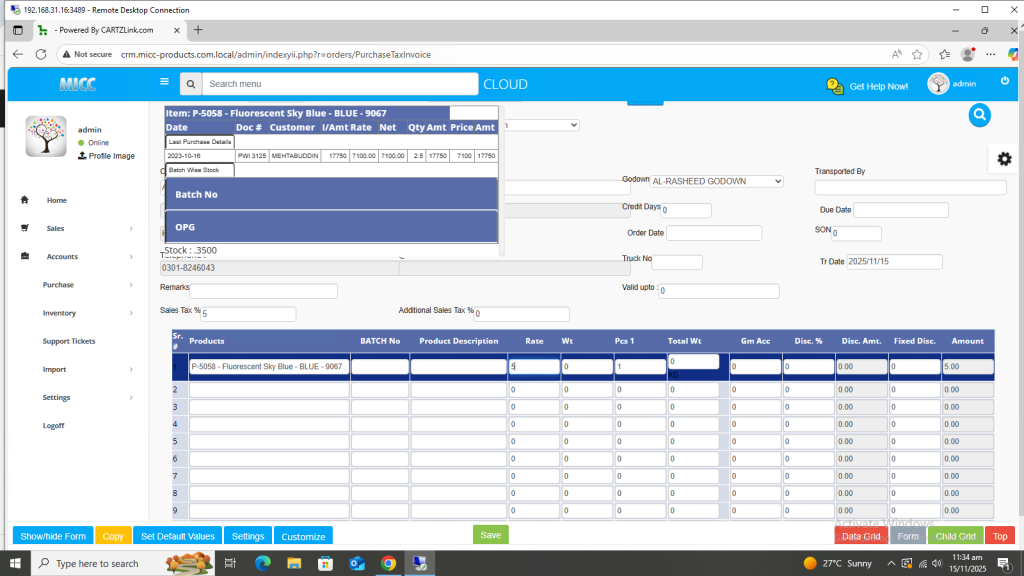Screen dimensions: 1024x576
Task: Go to Home in sidebar
Action: pyautogui.click(x=56, y=201)
